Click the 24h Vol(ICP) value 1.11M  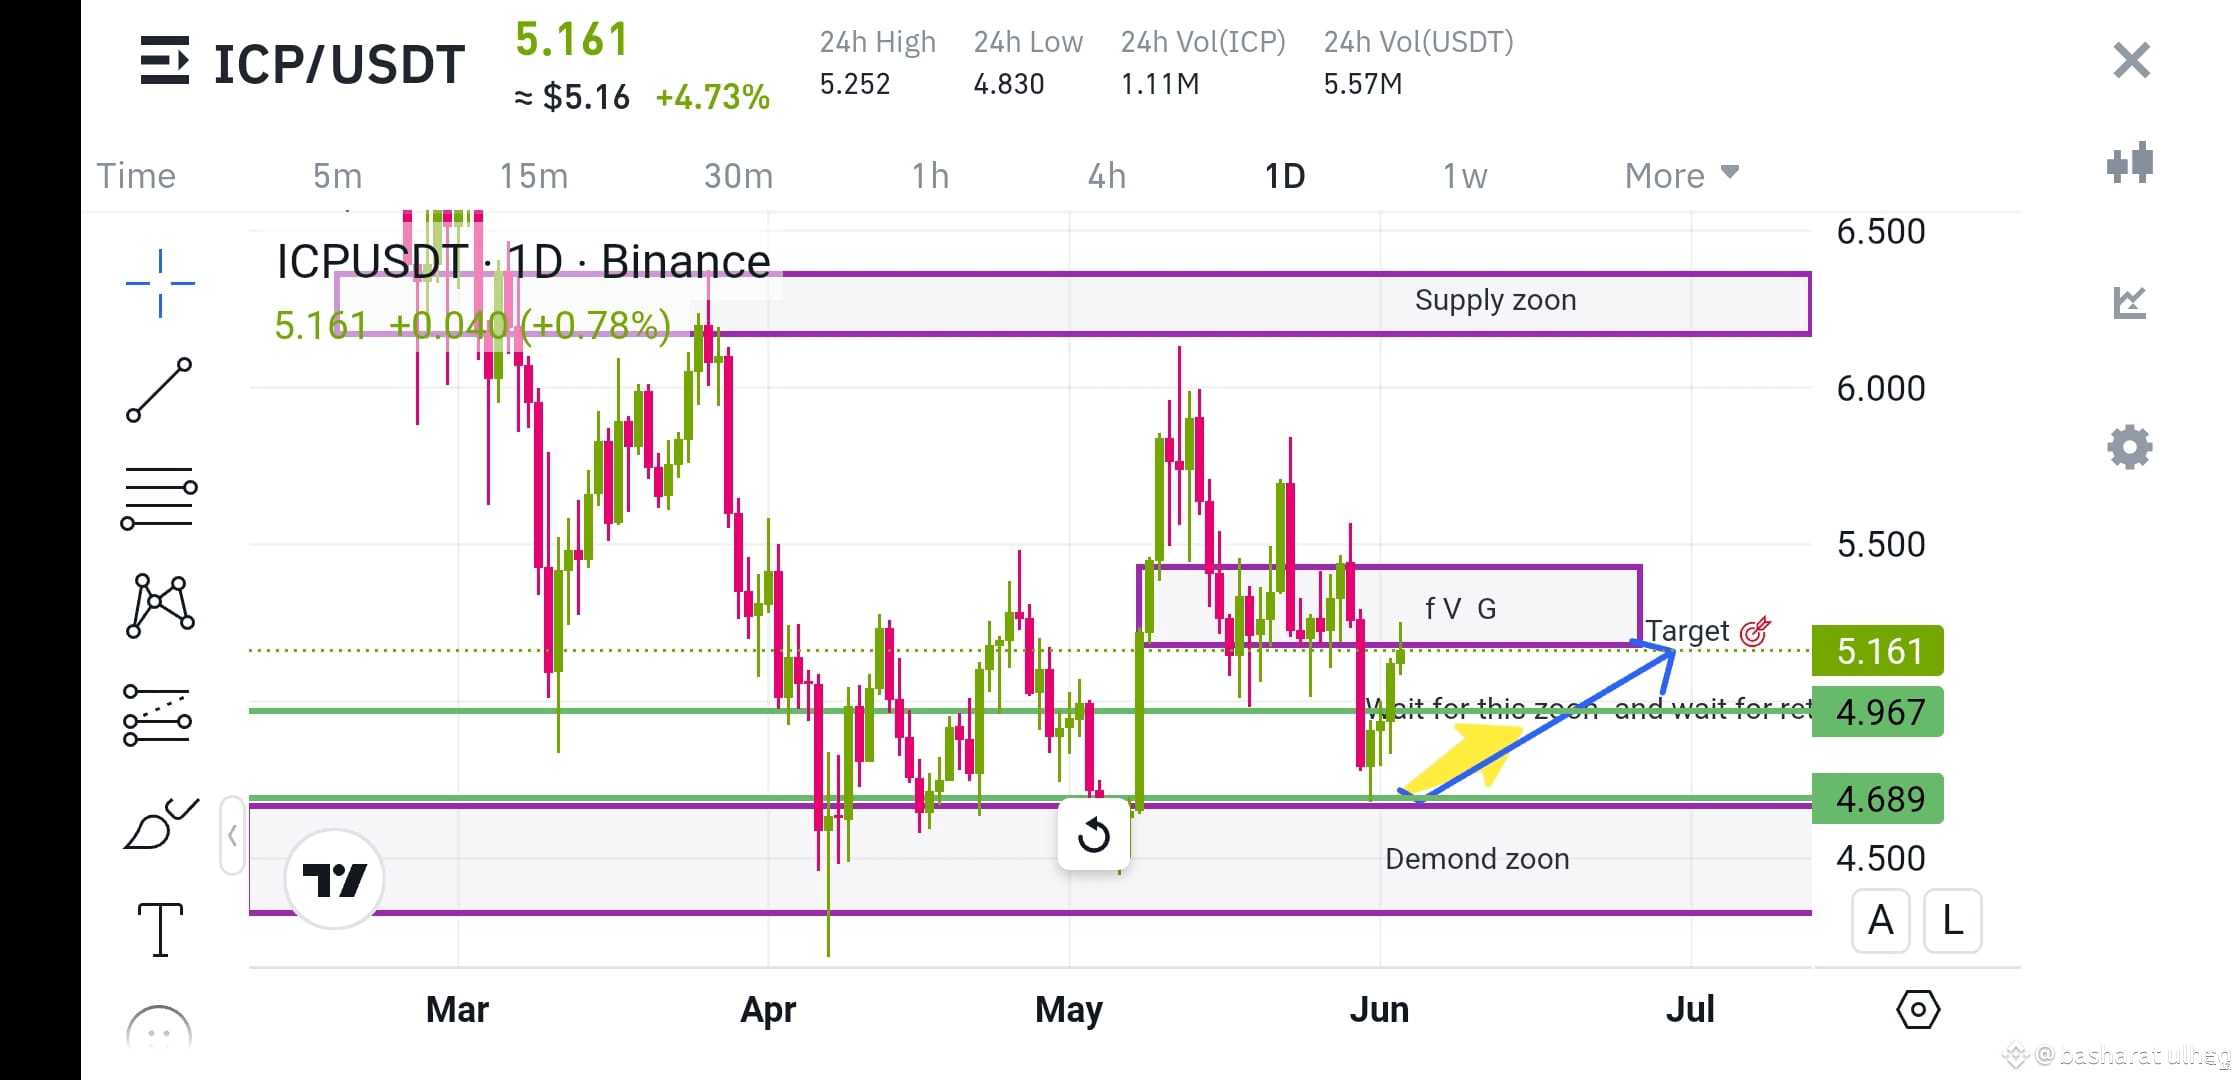click(x=1160, y=84)
